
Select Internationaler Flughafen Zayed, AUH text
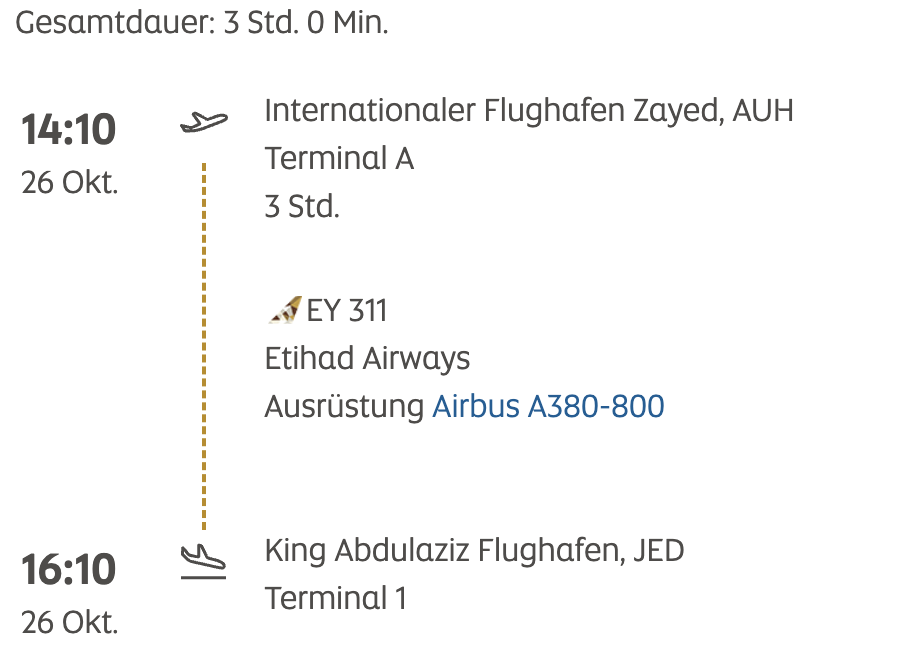[528, 110]
